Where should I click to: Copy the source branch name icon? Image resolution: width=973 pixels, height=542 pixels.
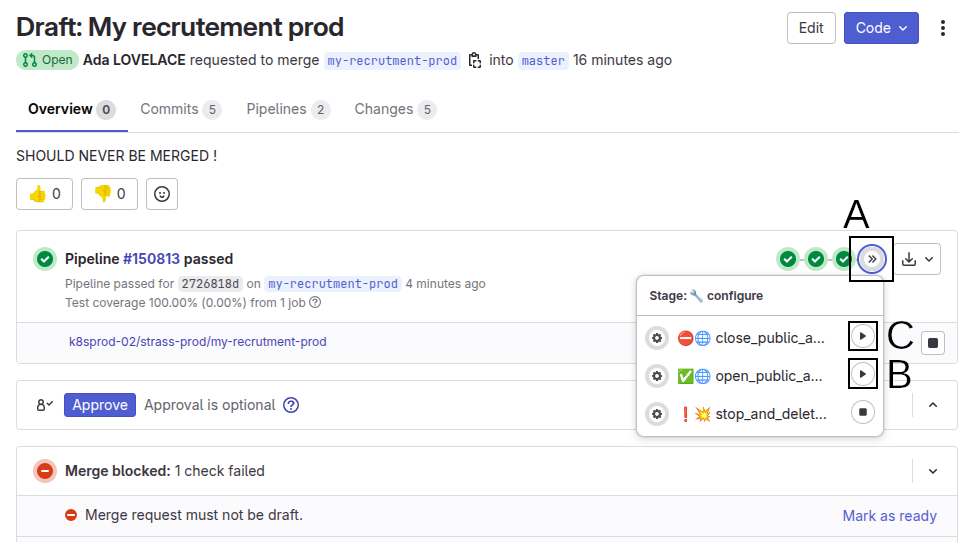475,60
